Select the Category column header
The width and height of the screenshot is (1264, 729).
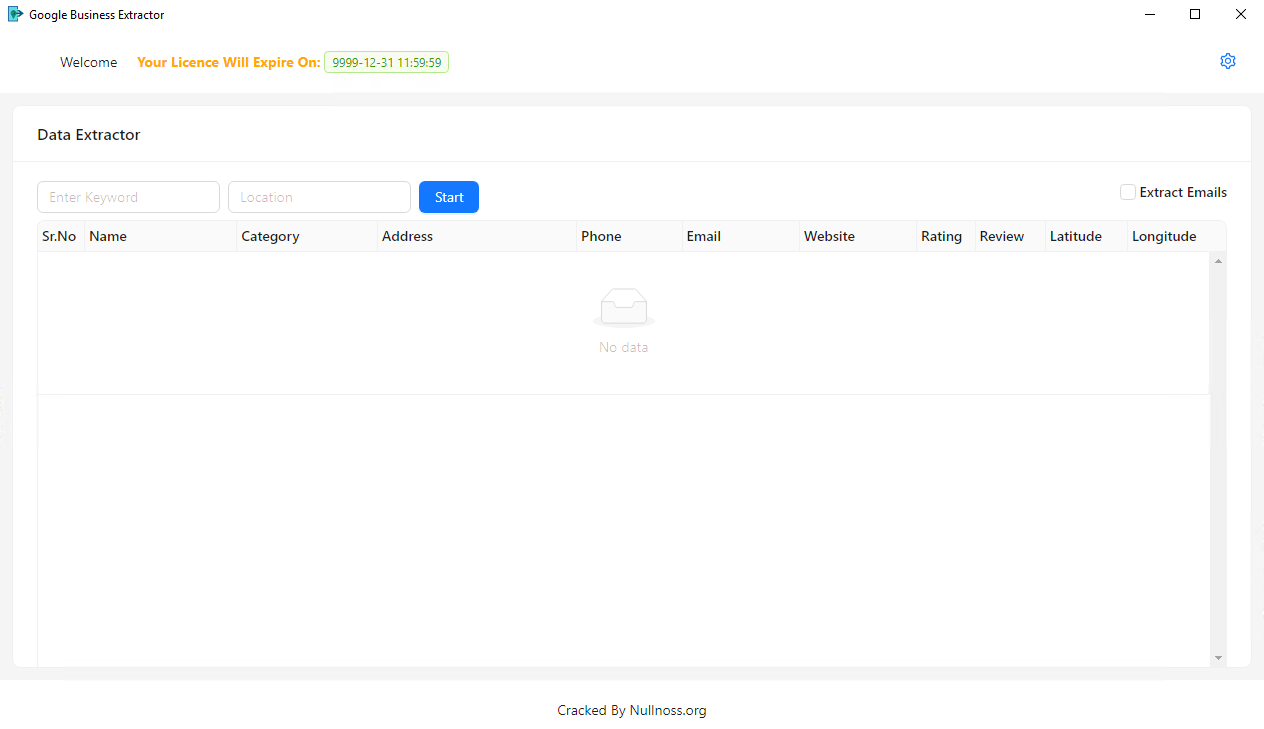click(x=307, y=236)
